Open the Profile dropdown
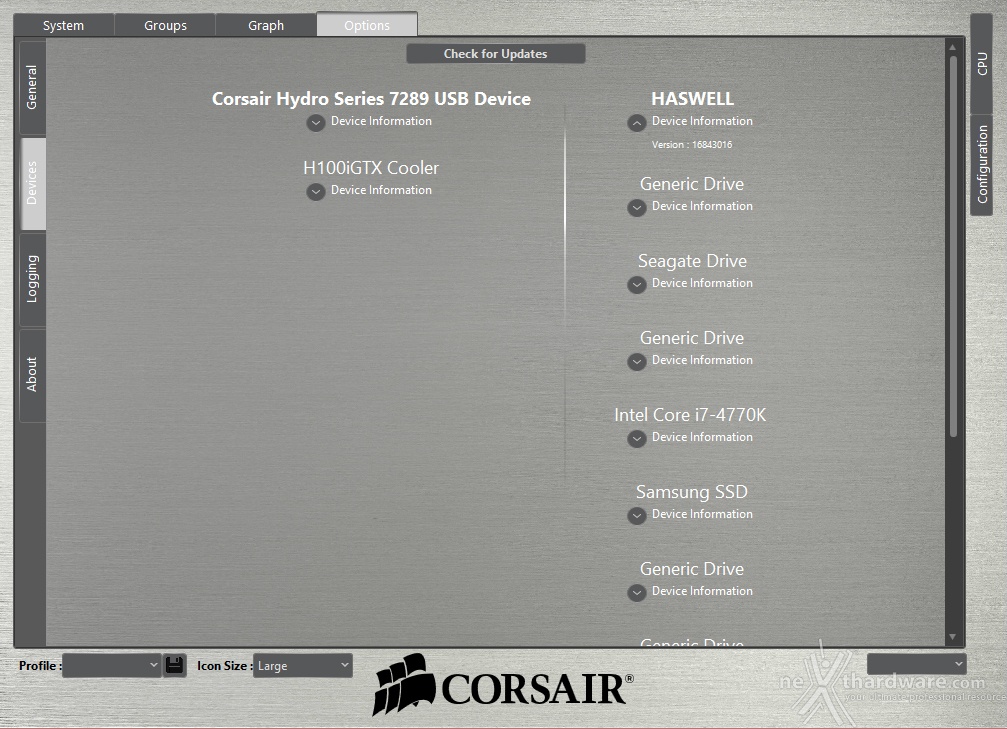Image resolution: width=1007 pixels, height=729 pixels. click(x=112, y=665)
